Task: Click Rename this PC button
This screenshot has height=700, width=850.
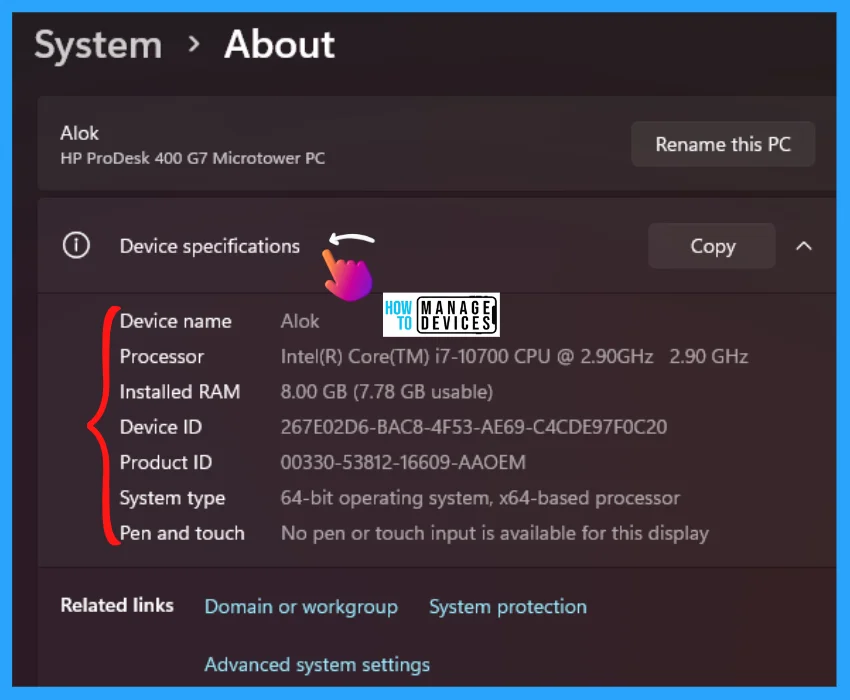Action: point(723,144)
